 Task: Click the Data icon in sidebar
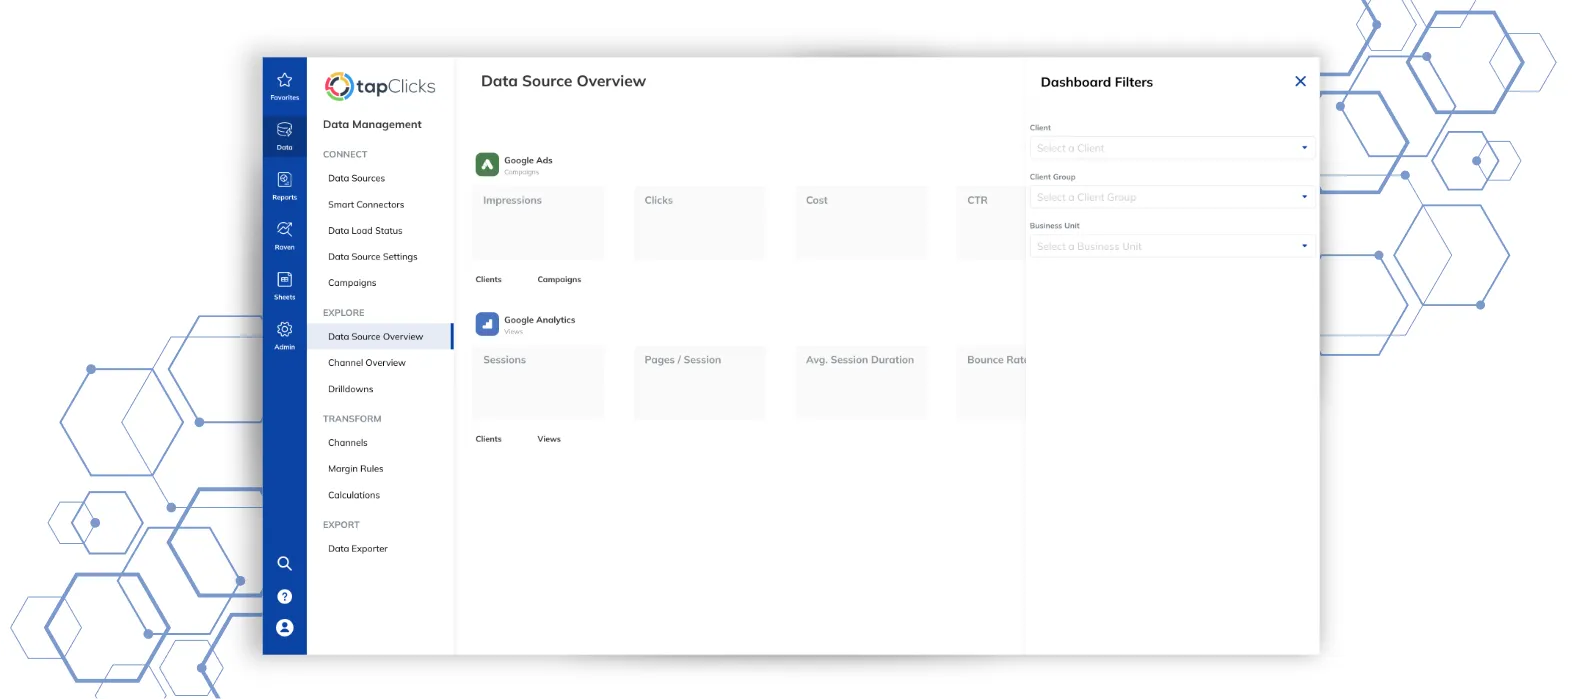point(284,134)
